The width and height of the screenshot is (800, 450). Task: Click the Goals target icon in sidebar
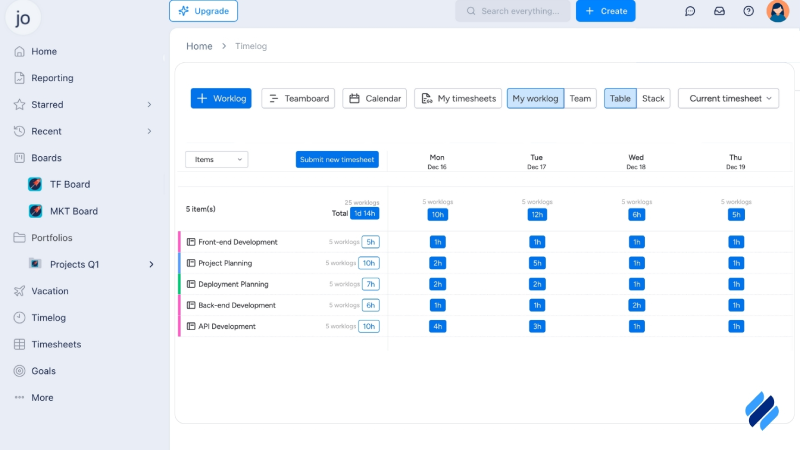(20, 371)
